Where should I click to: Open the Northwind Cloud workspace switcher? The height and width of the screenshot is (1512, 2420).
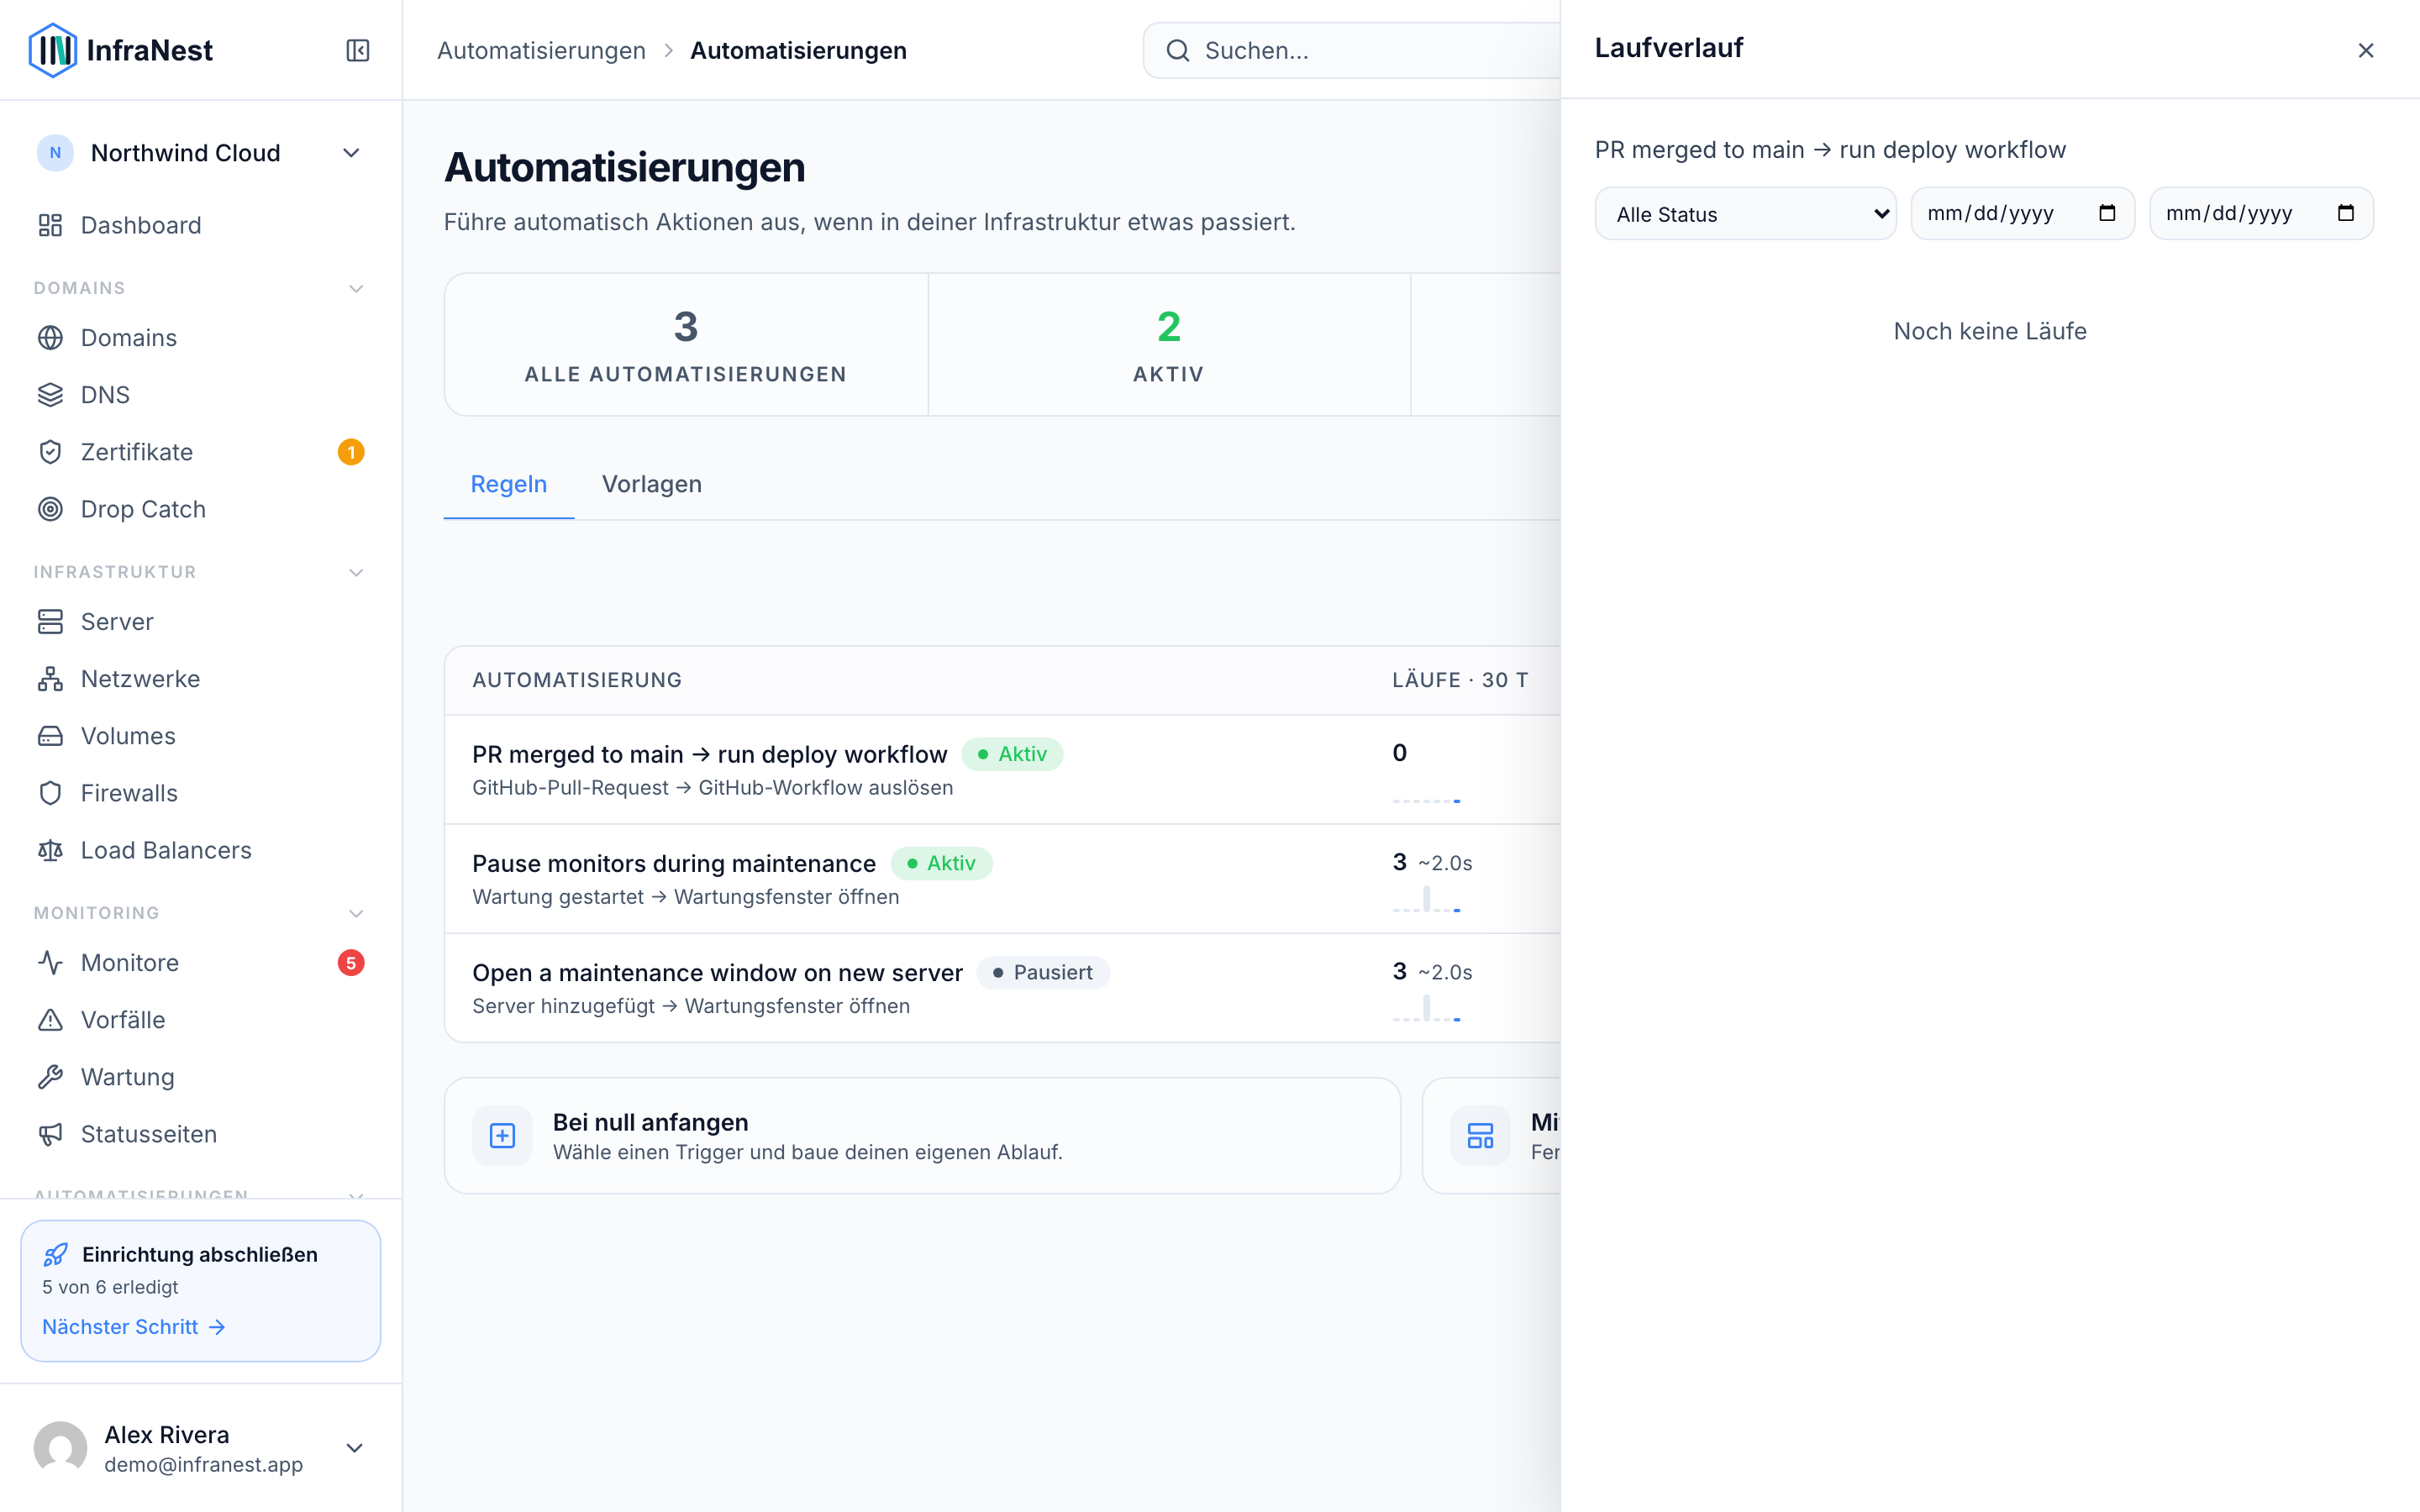pos(200,153)
